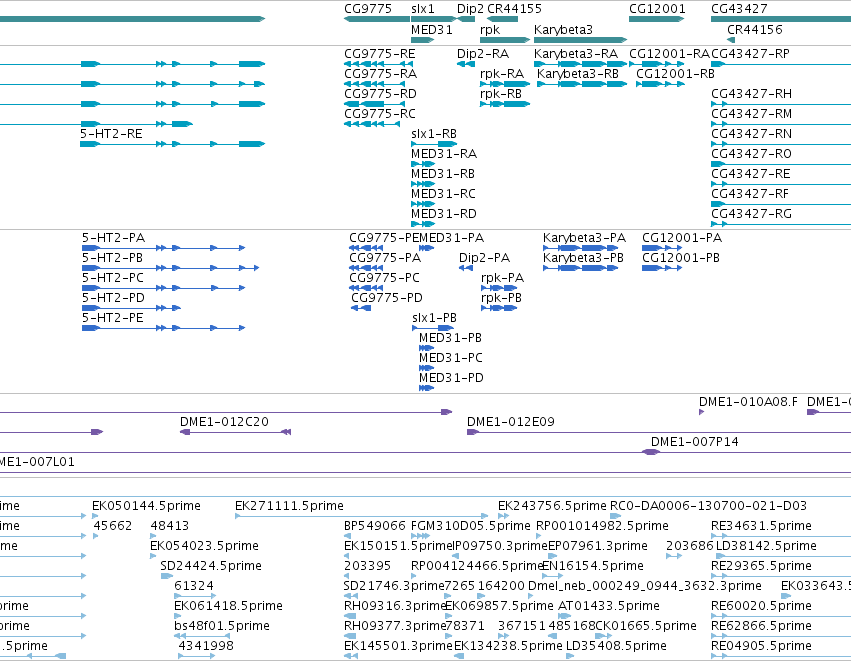
Task: Select the Karybeta3 gene label
Action: (563, 30)
